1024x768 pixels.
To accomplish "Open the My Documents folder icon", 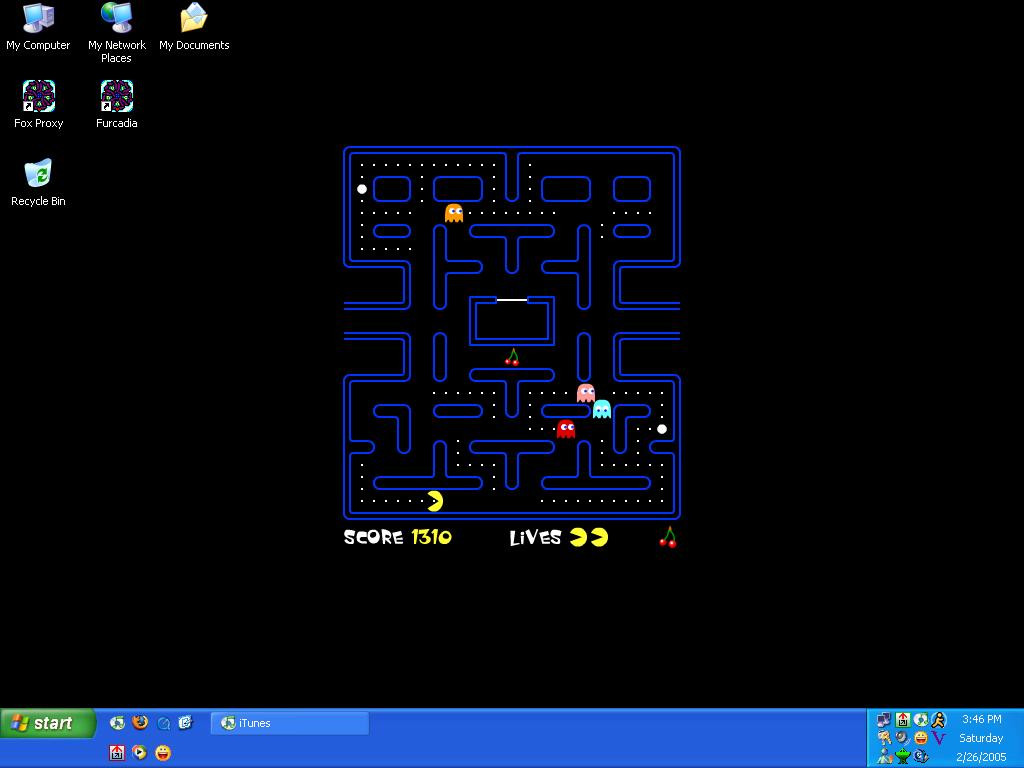I will pyautogui.click(x=194, y=27).
